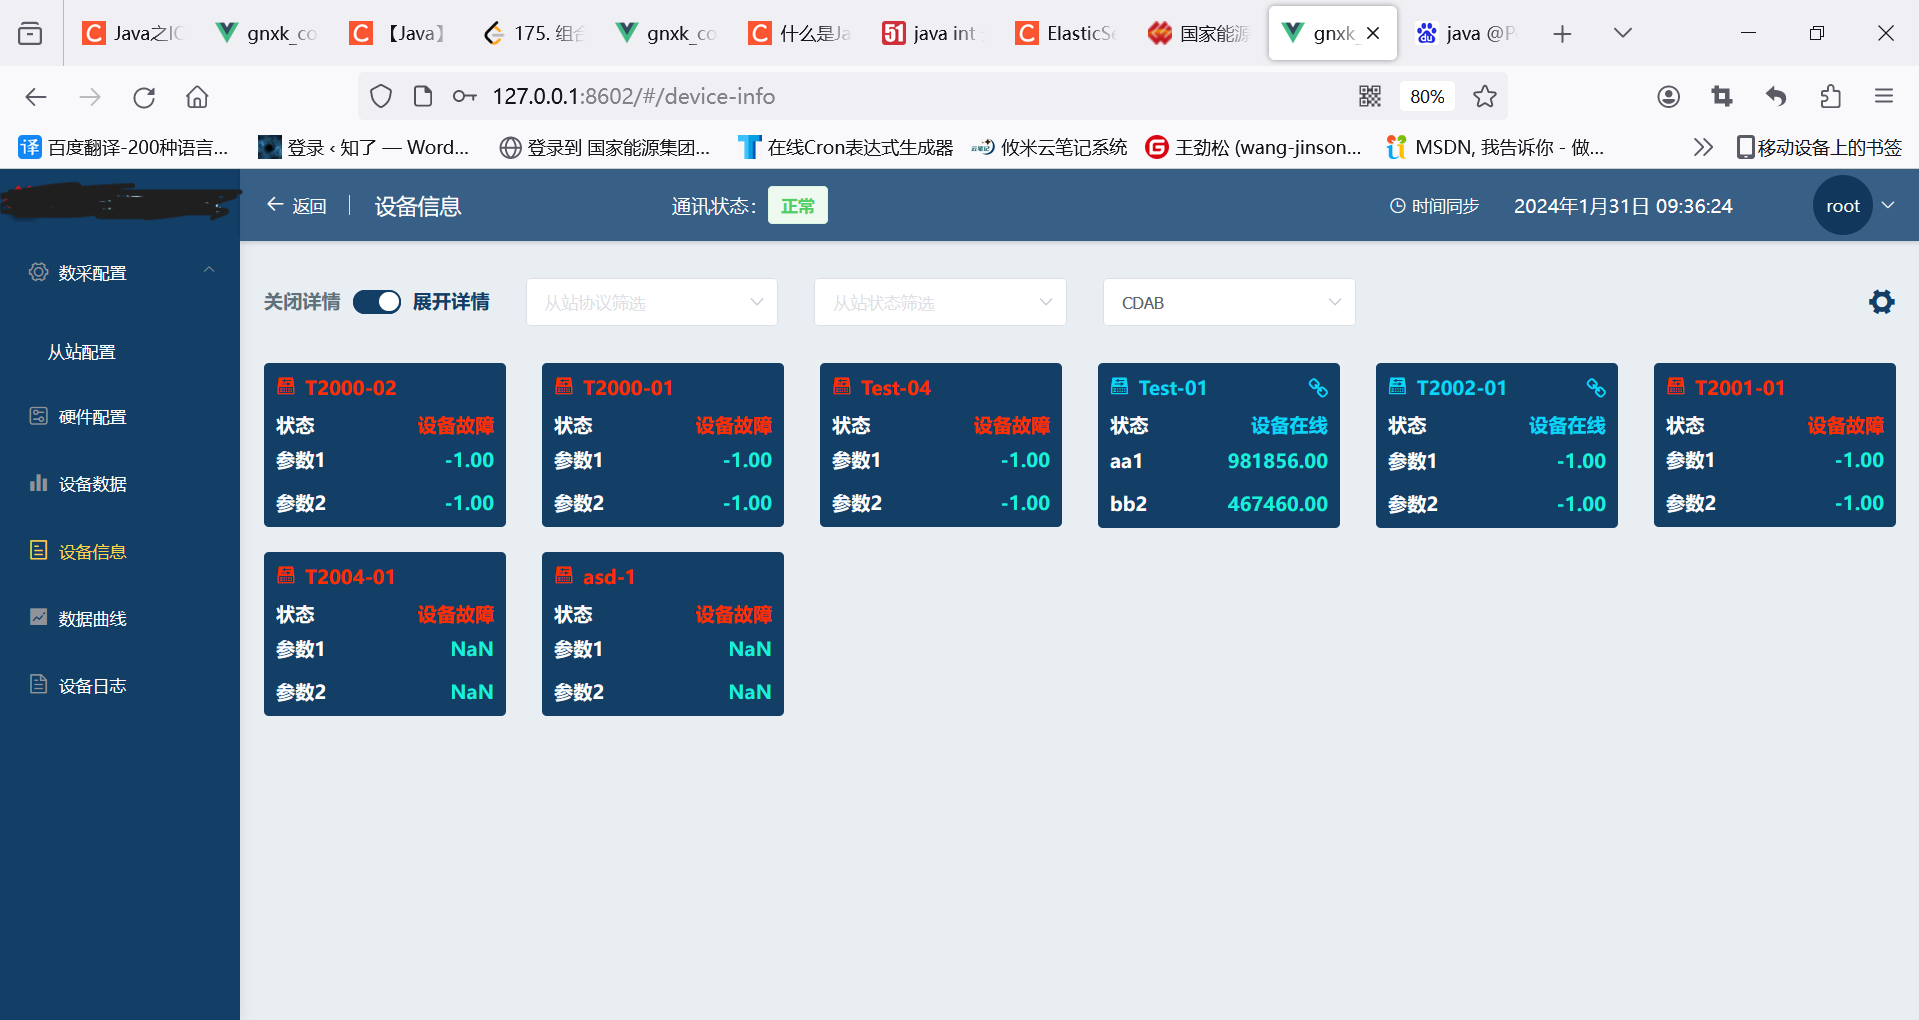Open the CDAB byte order dropdown

pos(1229,302)
